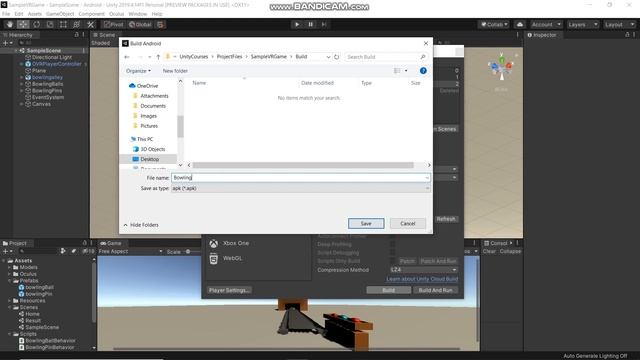Refresh the Build folder listing
The width and height of the screenshot is (640, 360).
(x=337, y=57)
